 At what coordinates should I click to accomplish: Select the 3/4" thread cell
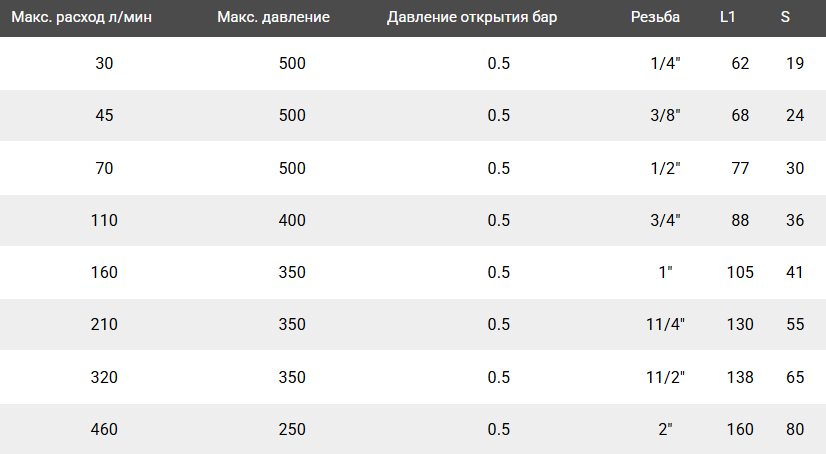point(665,220)
